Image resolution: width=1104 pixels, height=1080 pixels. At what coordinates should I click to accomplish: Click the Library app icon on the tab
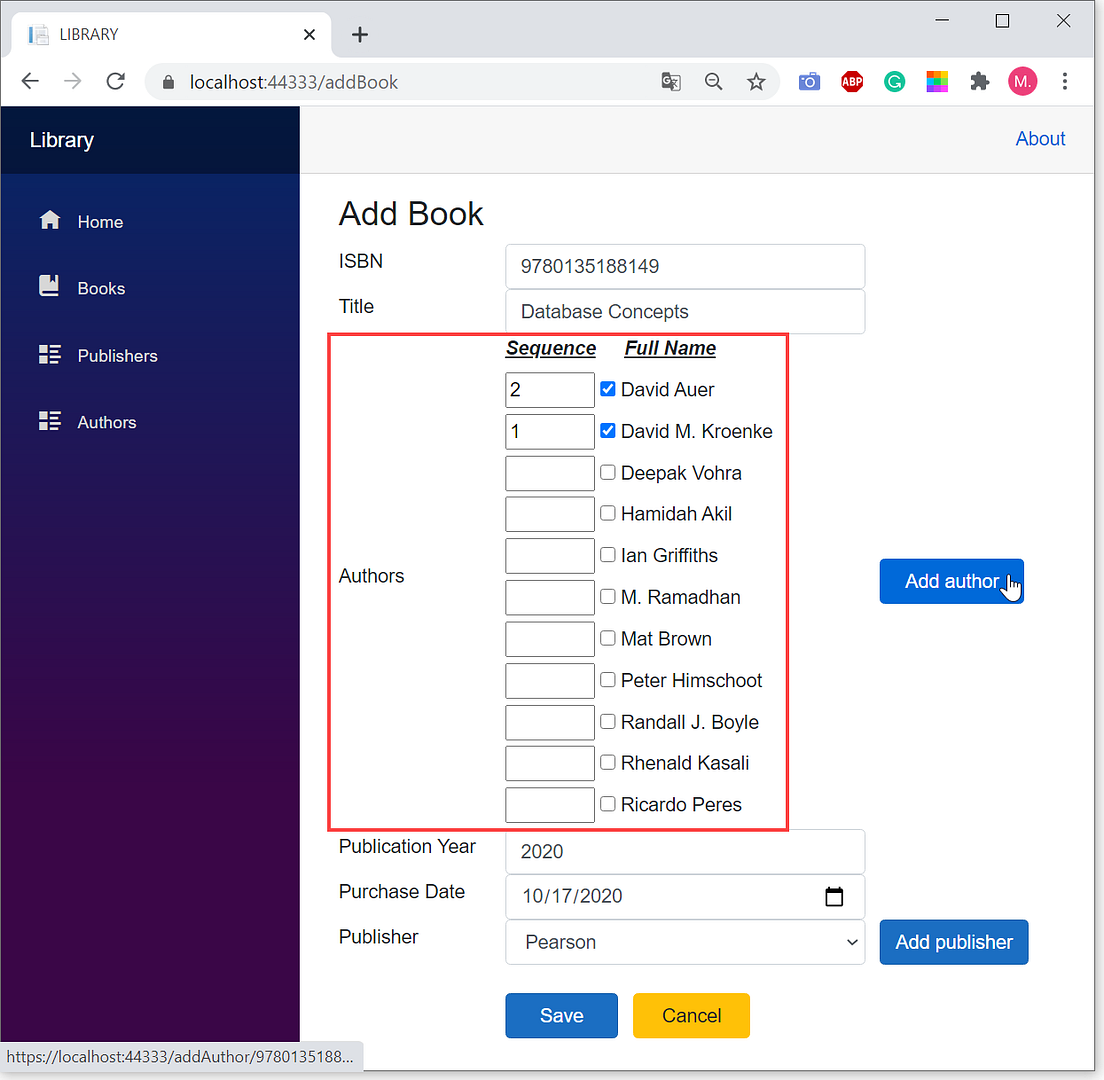[x=37, y=34]
